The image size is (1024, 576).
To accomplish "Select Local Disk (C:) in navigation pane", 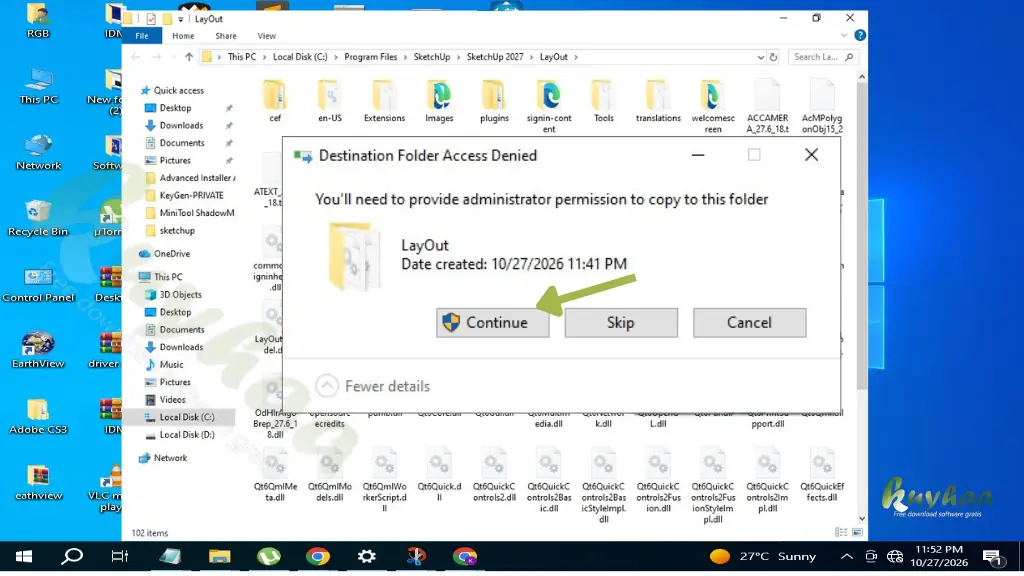I will [187, 417].
